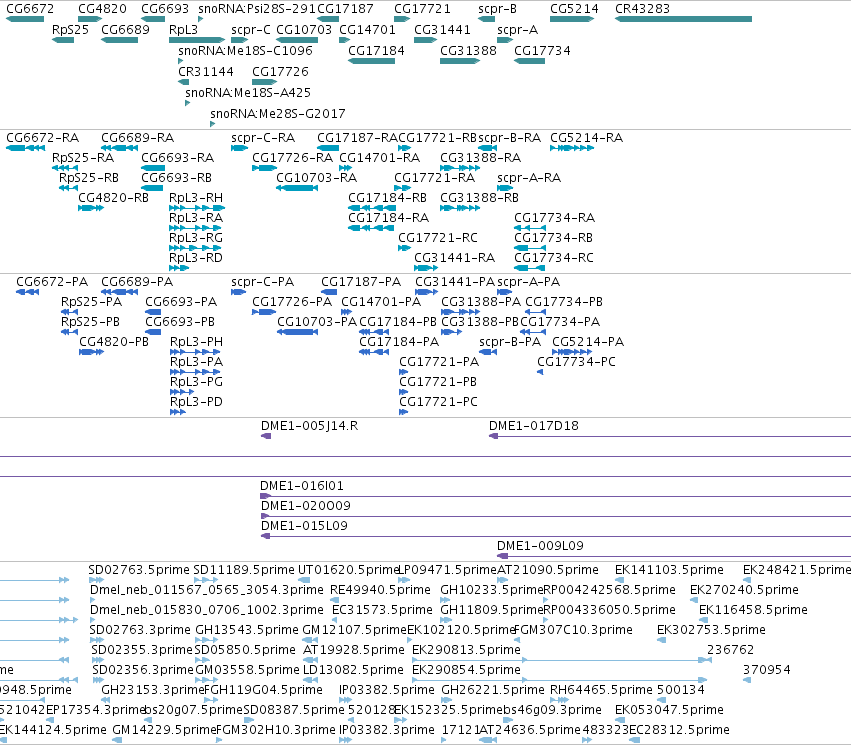Viewport: 851px width, 745px height.
Task: Click the CG6693-PA protein label
Action: pyautogui.click(x=181, y=302)
